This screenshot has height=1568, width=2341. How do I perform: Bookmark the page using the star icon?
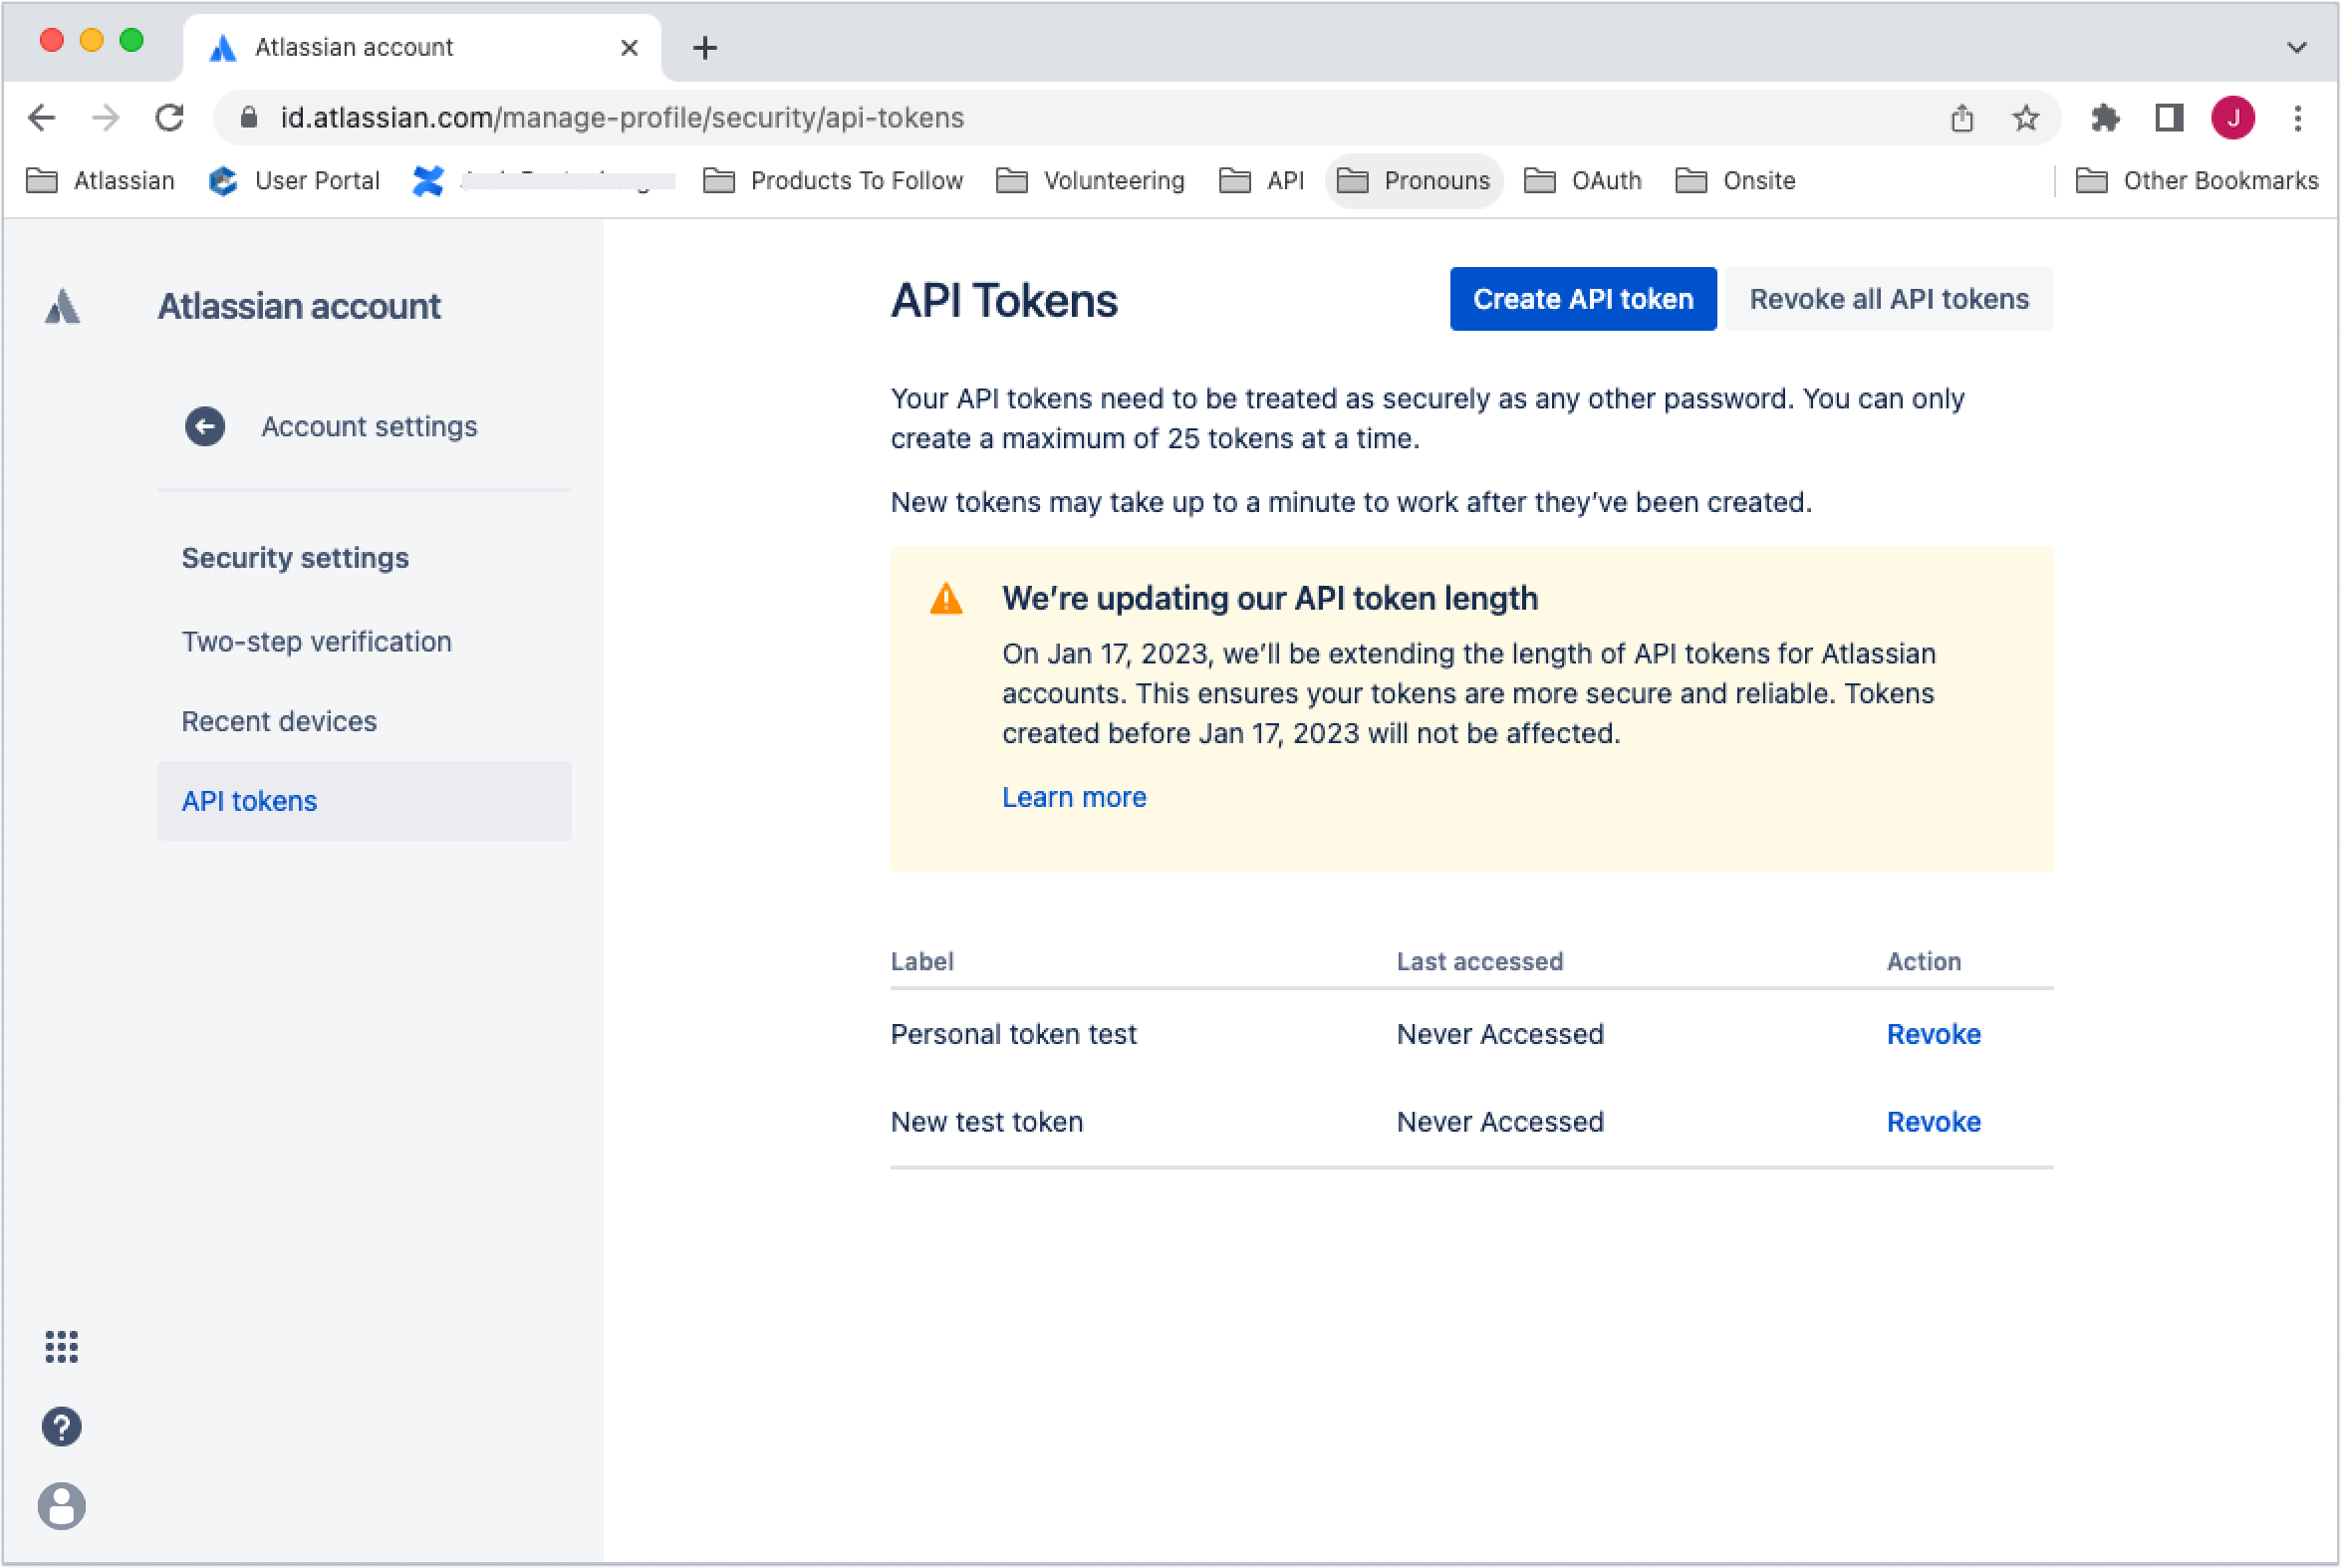click(x=2025, y=117)
